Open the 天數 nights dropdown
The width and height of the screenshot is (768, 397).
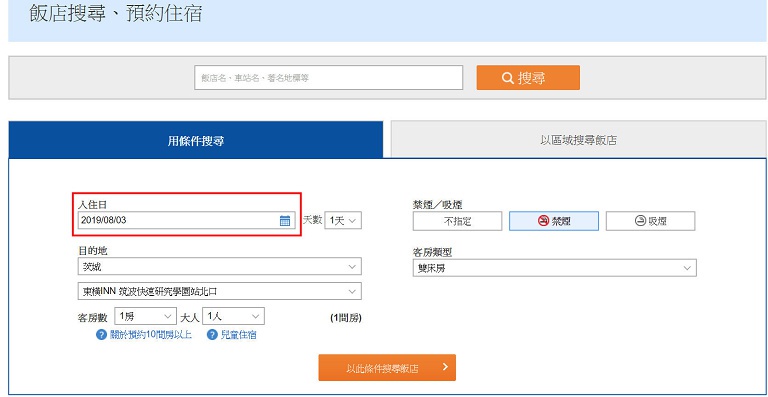coord(343,220)
